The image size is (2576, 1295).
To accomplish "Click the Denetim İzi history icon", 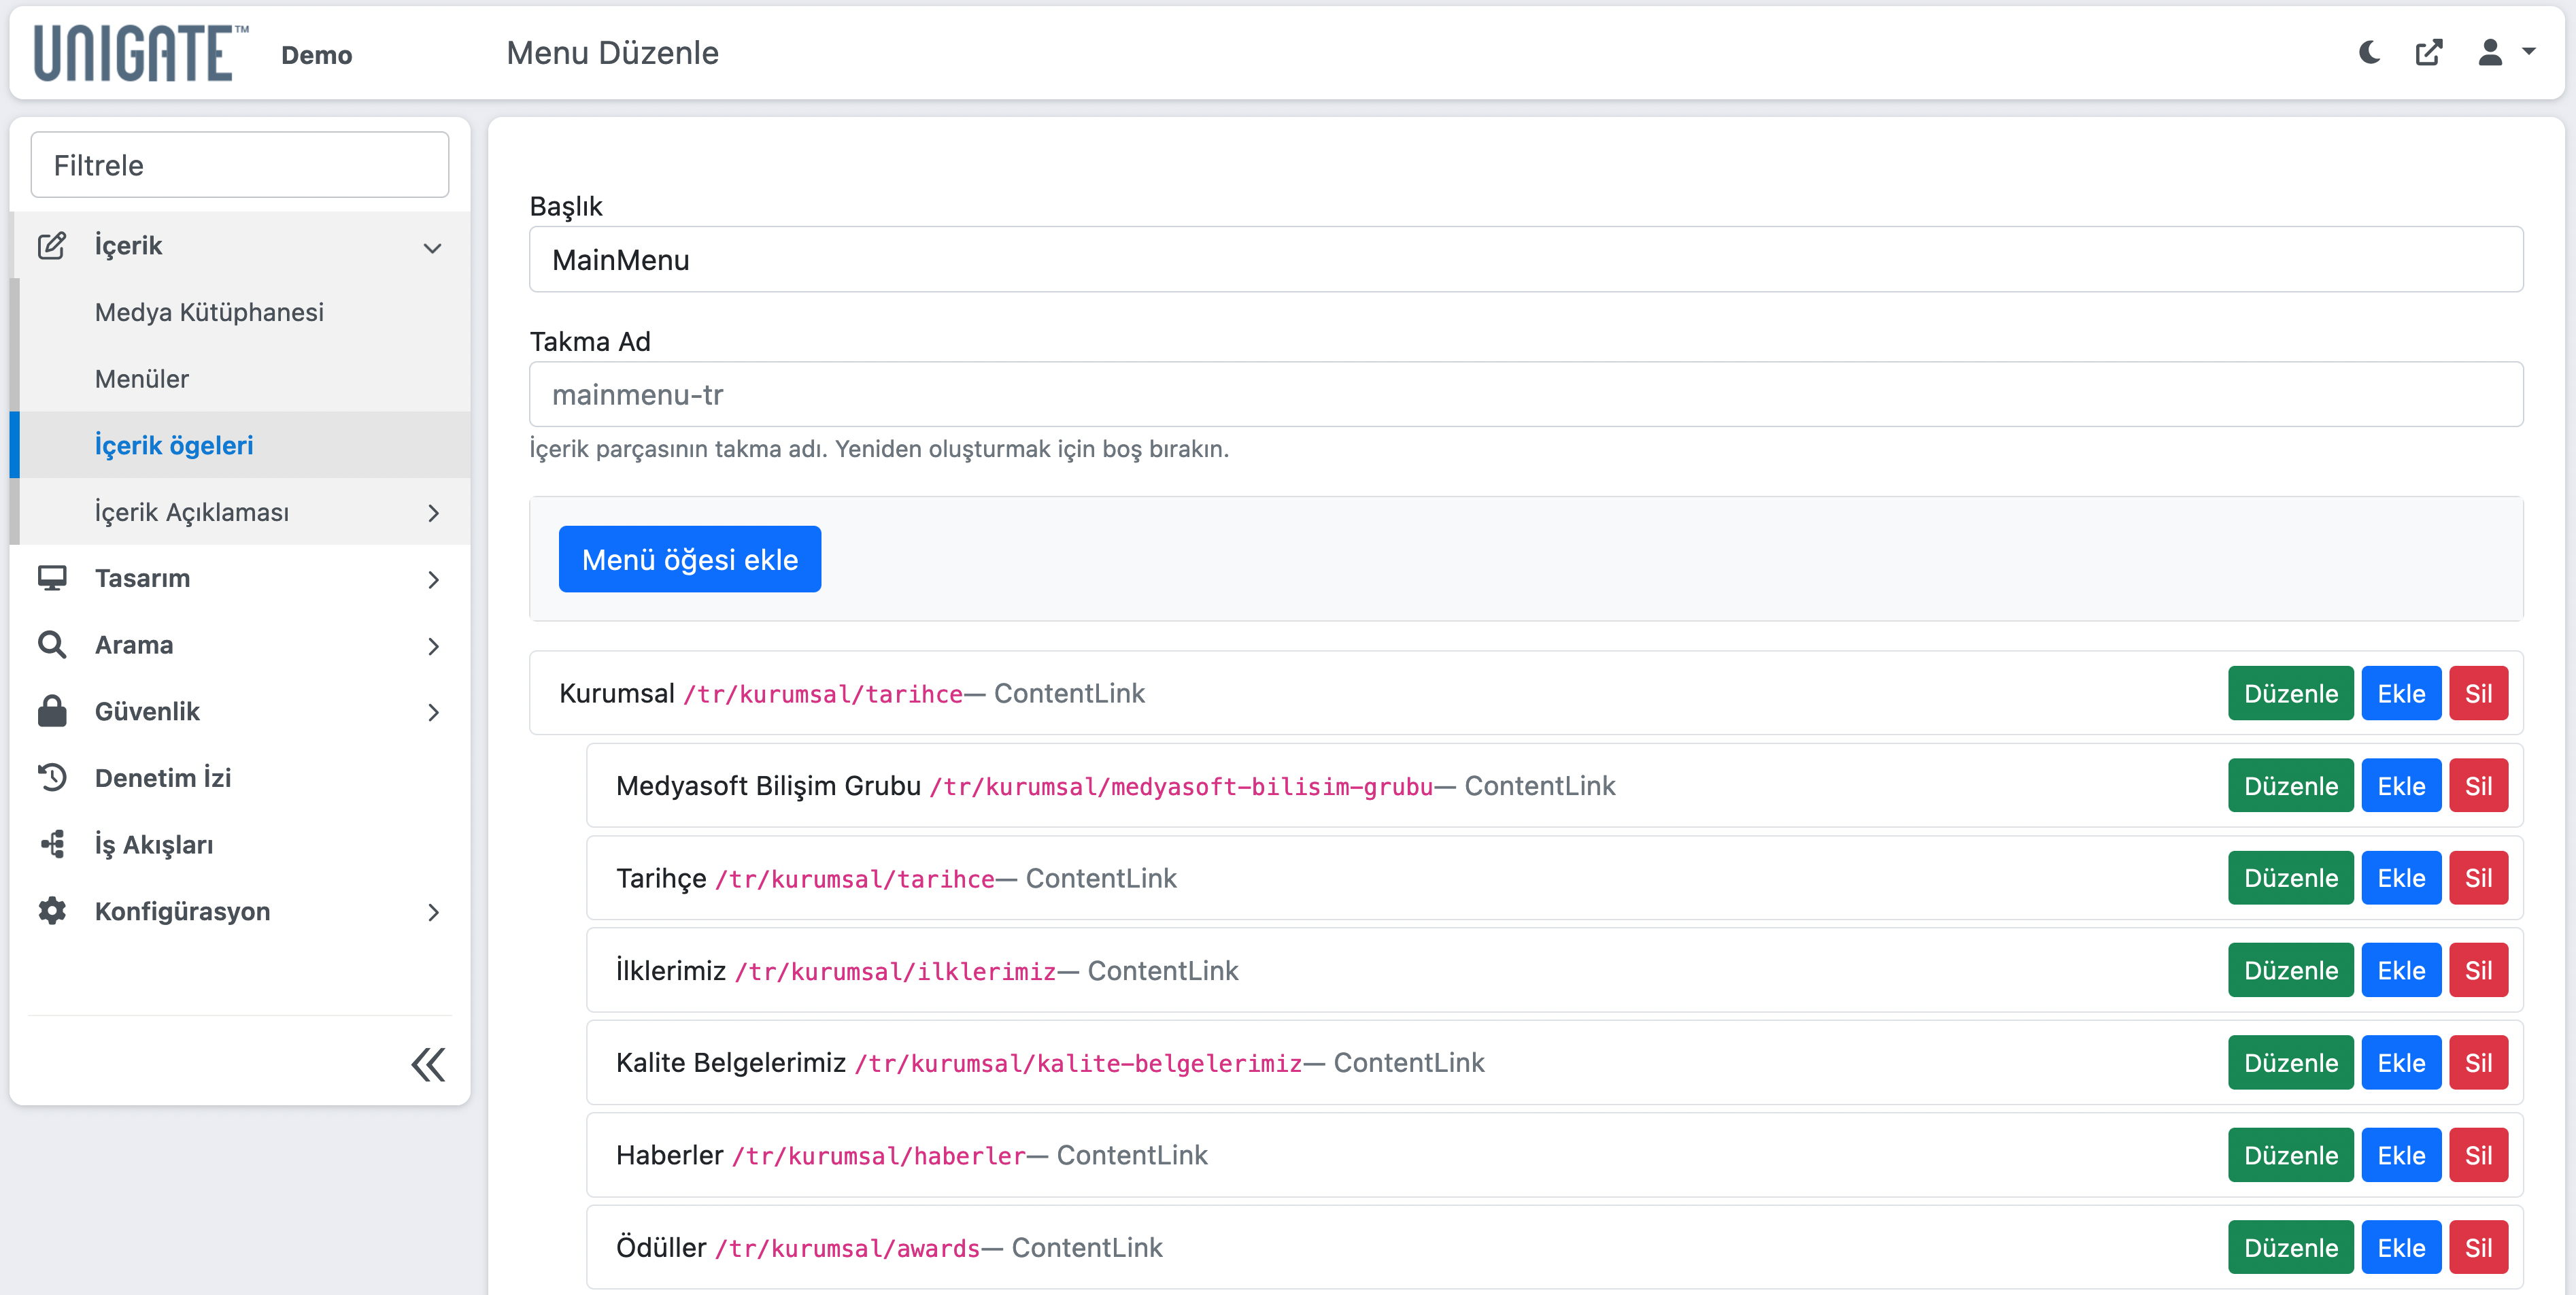I will click(x=52, y=778).
